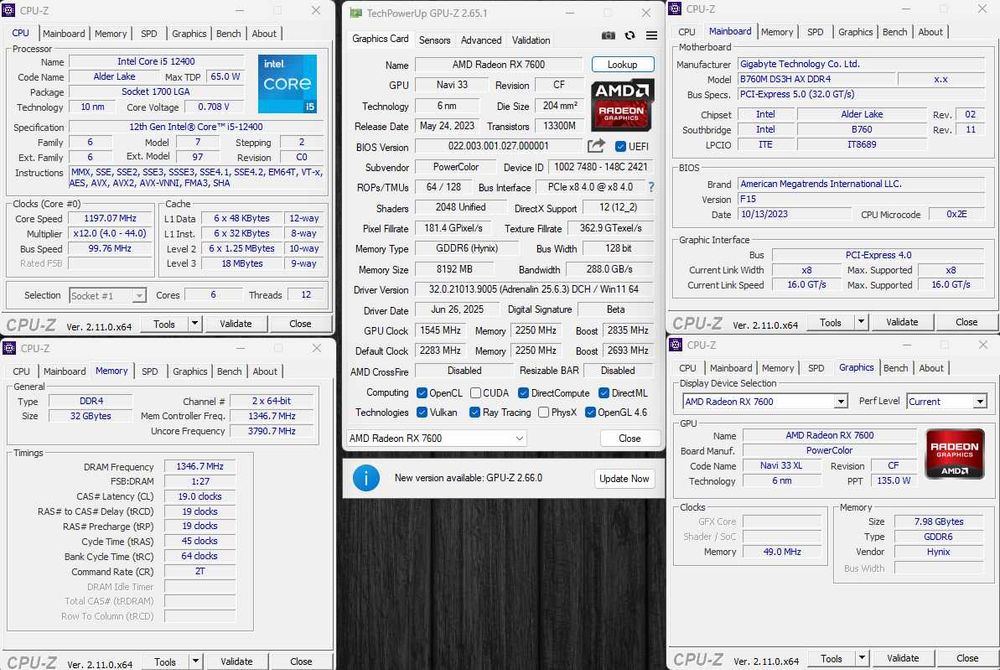Image resolution: width=1000 pixels, height=670 pixels.
Task: Toggle the UEFI checkbox
Action: click(x=621, y=147)
